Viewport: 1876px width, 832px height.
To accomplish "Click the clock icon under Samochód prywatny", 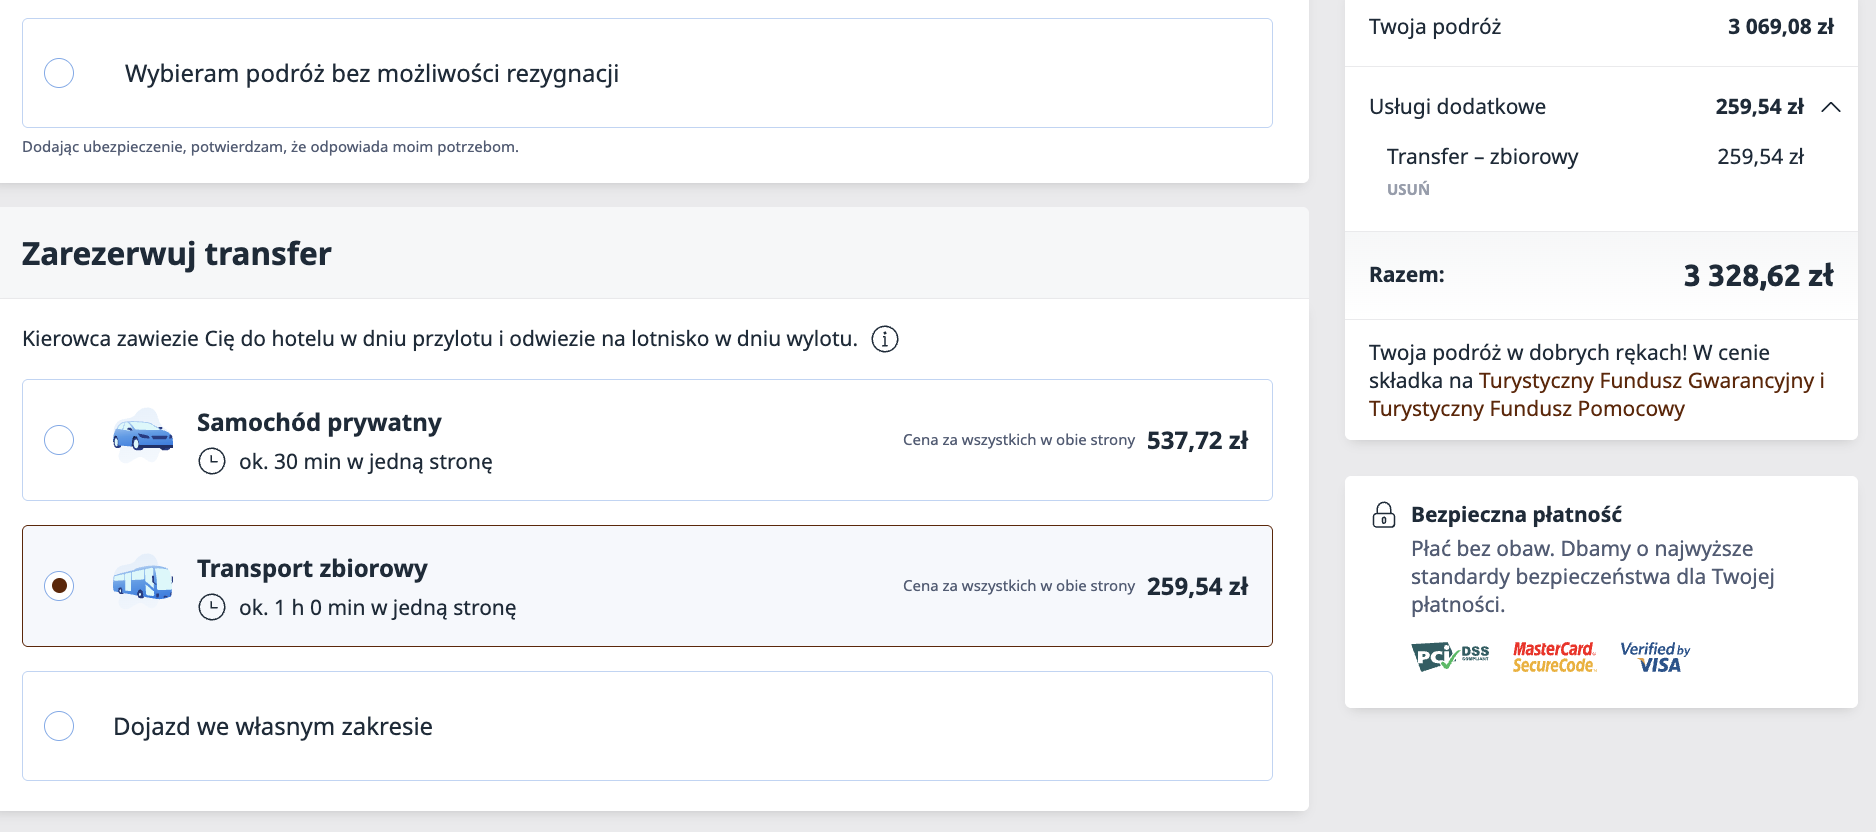I will click(x=212, y=461).
